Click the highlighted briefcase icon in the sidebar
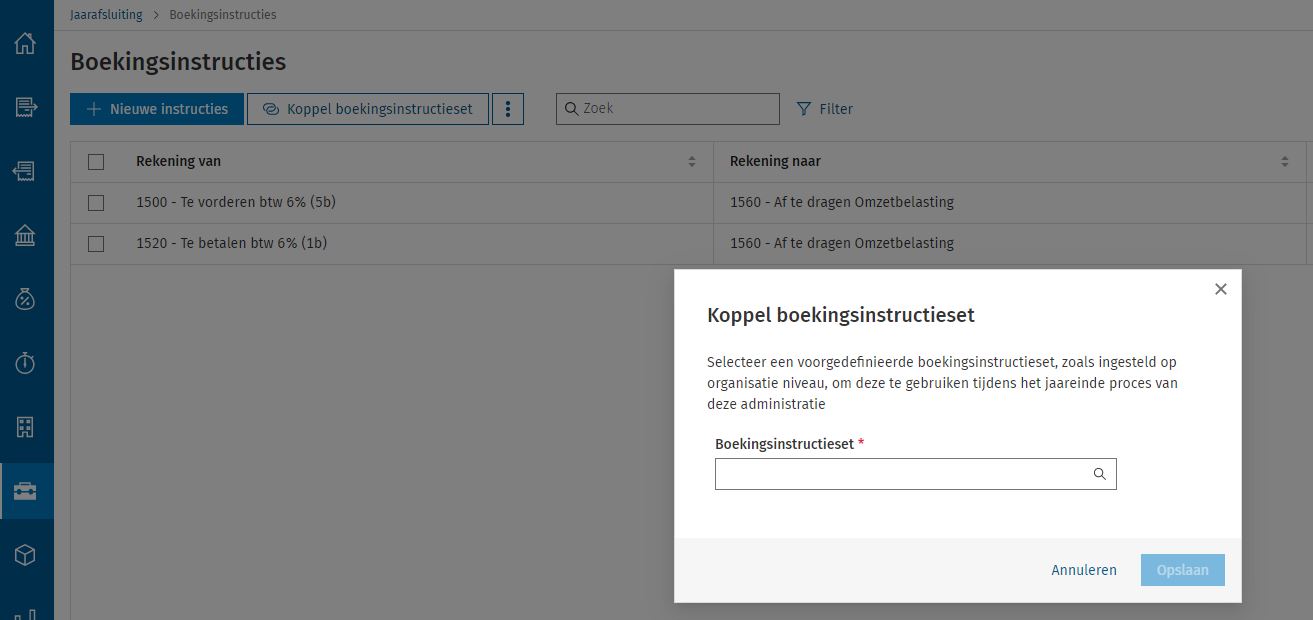The height and width of the screenshot is (620, 1313). (25, 490)
